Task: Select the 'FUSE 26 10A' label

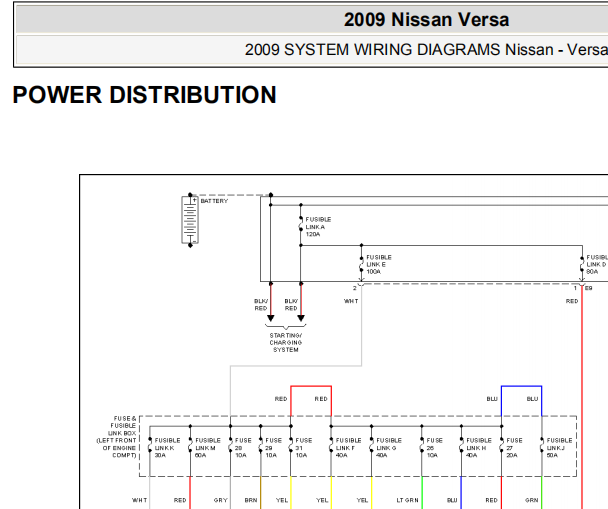Action: pos(434,448)
